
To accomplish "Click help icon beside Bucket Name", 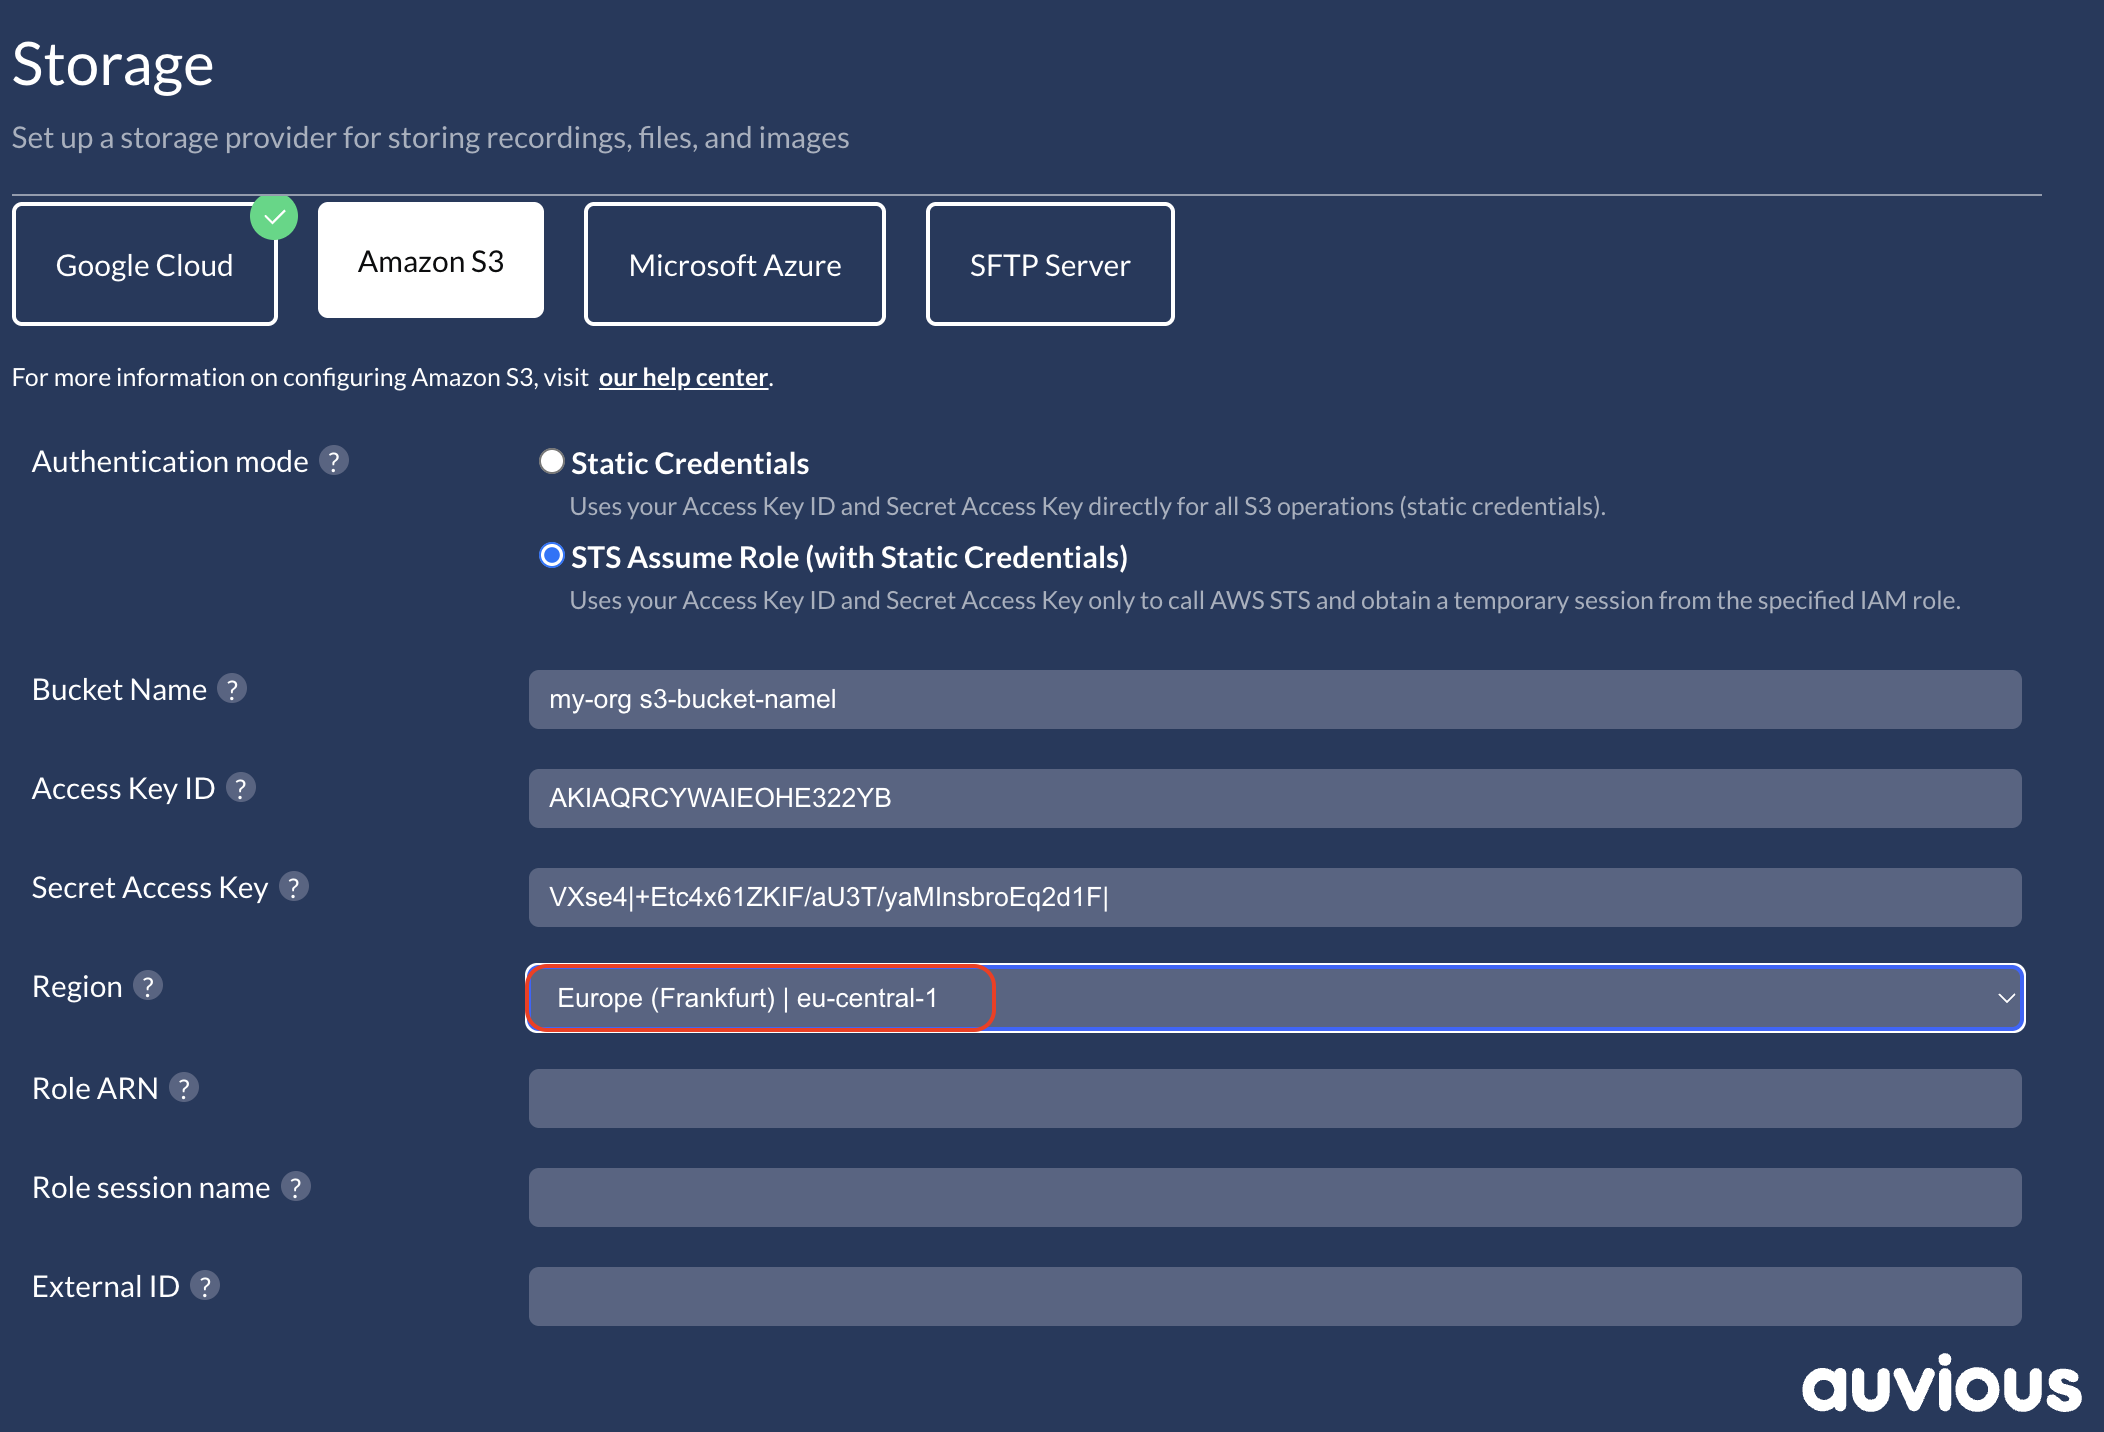I will click(x=232, y=689).
